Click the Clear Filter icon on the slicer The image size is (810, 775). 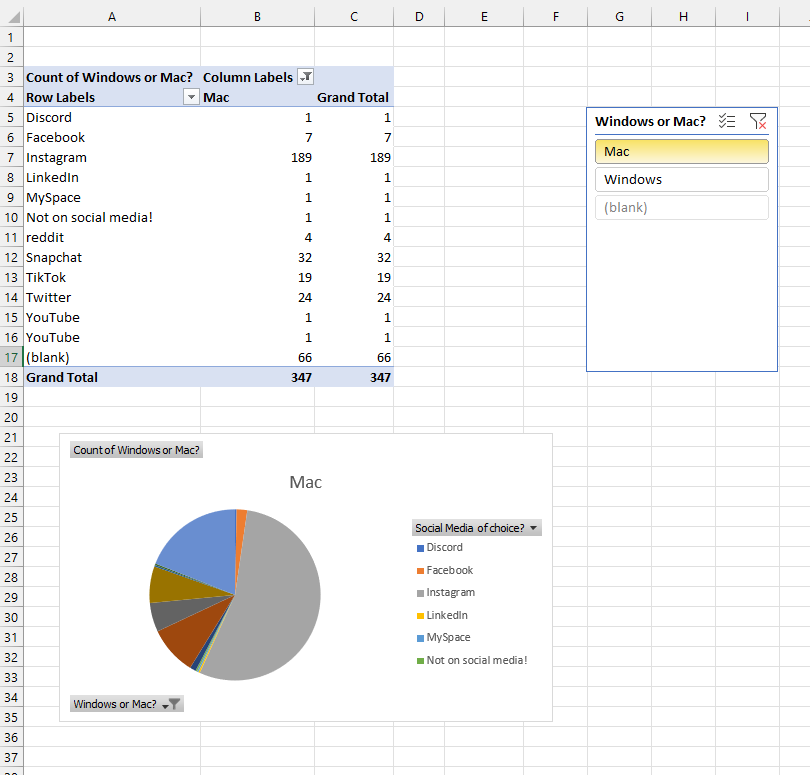[758, 120]
